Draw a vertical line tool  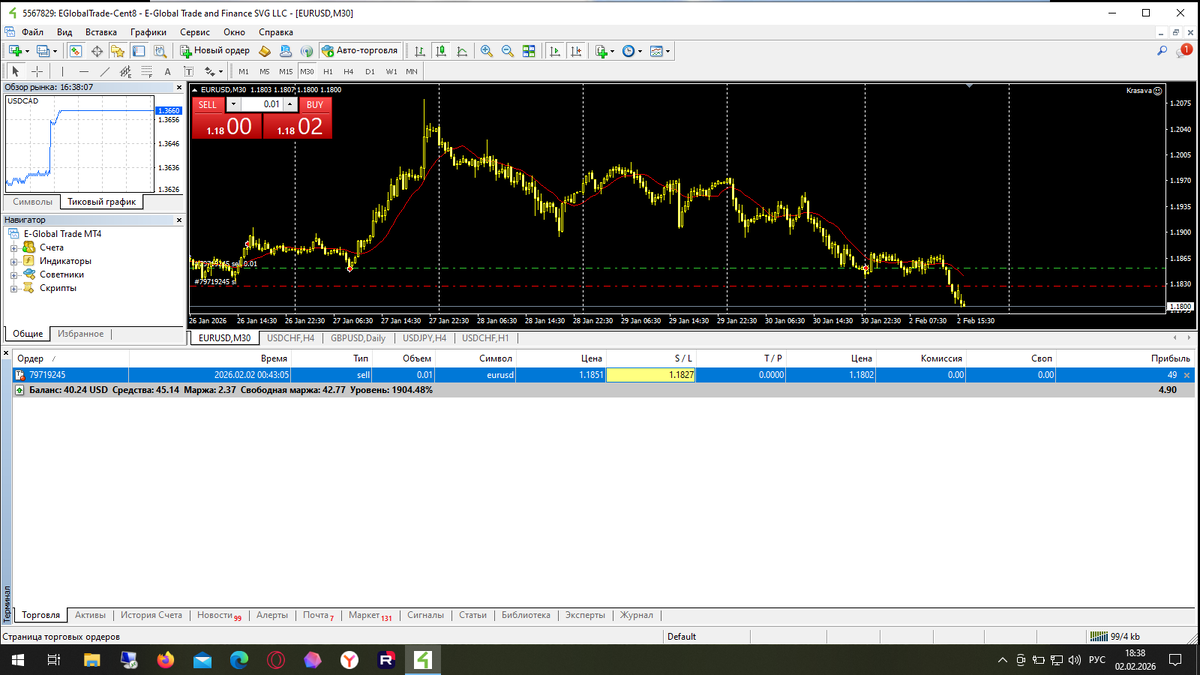(62, 71)
